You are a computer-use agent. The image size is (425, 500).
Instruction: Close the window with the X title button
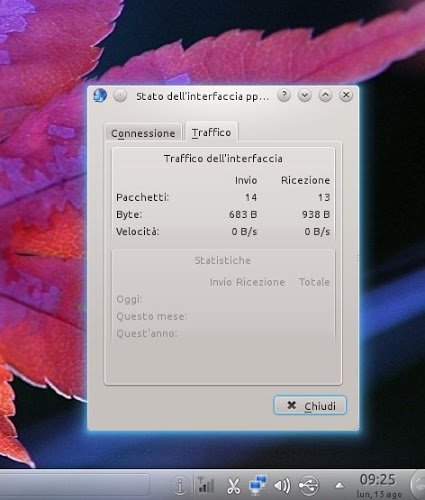pos(346,96)
